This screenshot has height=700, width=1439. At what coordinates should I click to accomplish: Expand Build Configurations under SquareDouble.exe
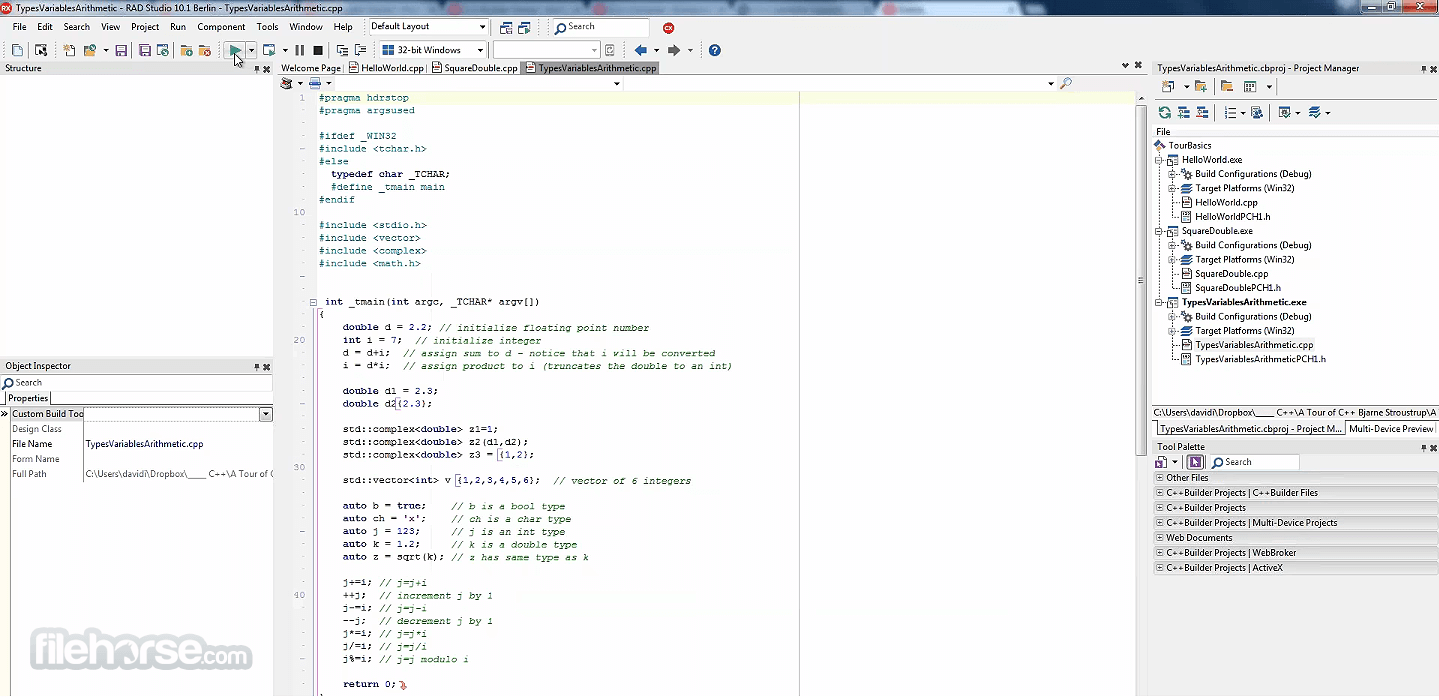[1173, 245]
